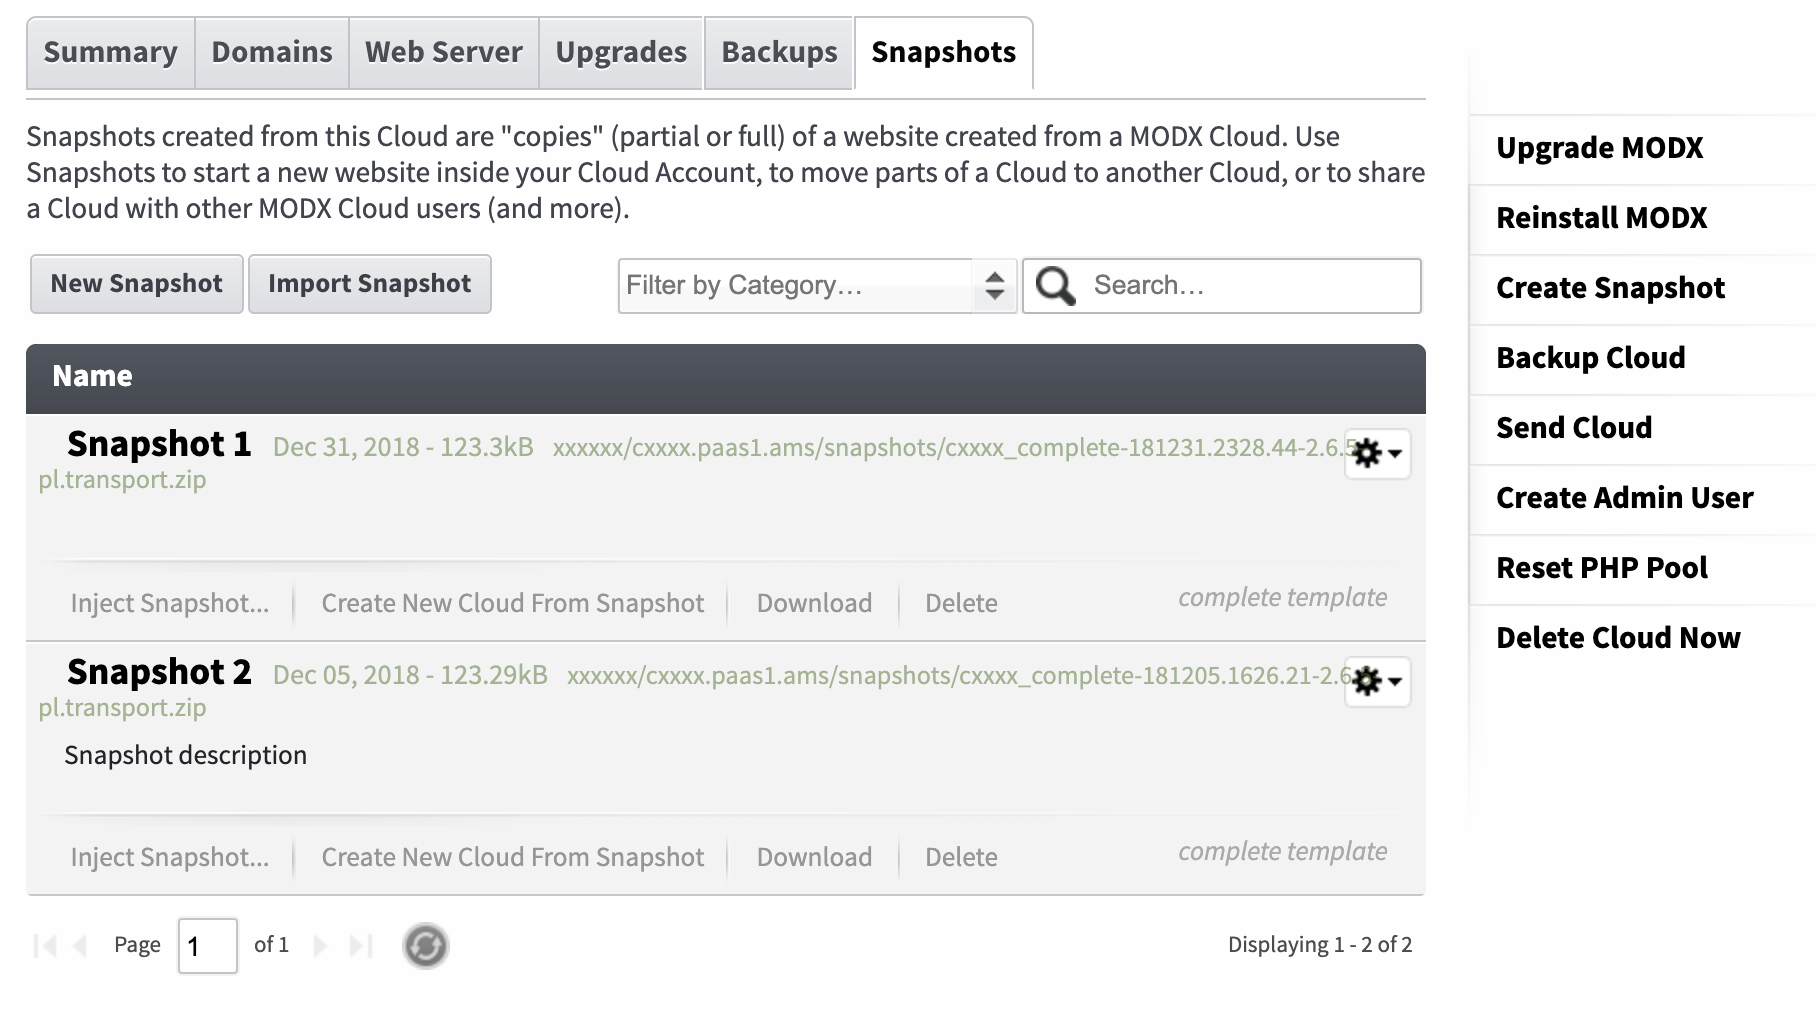Switch to the Backups tab
1816x1026 pixels.
[779, 53]
